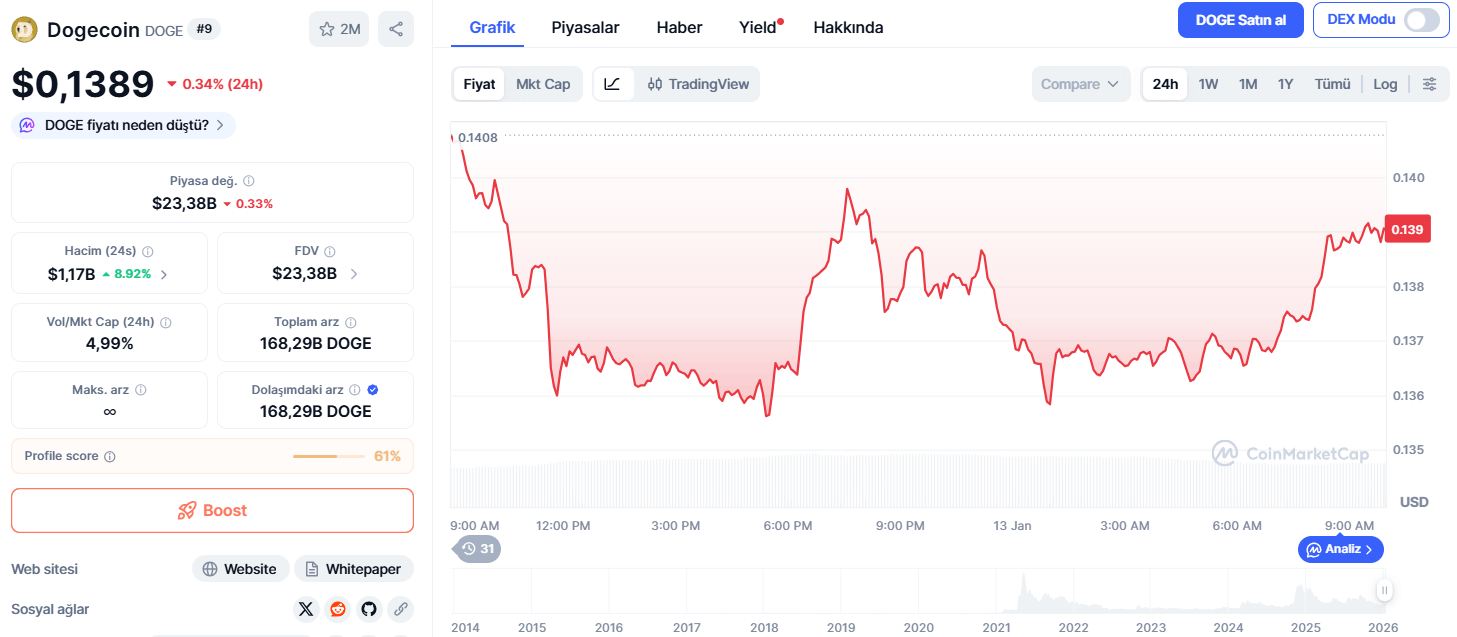The height and width of the screenshot is (637, 1457).
Task: Click the pause handle on range navigator
Action: pyautogui.click(x=1384, y=590)
